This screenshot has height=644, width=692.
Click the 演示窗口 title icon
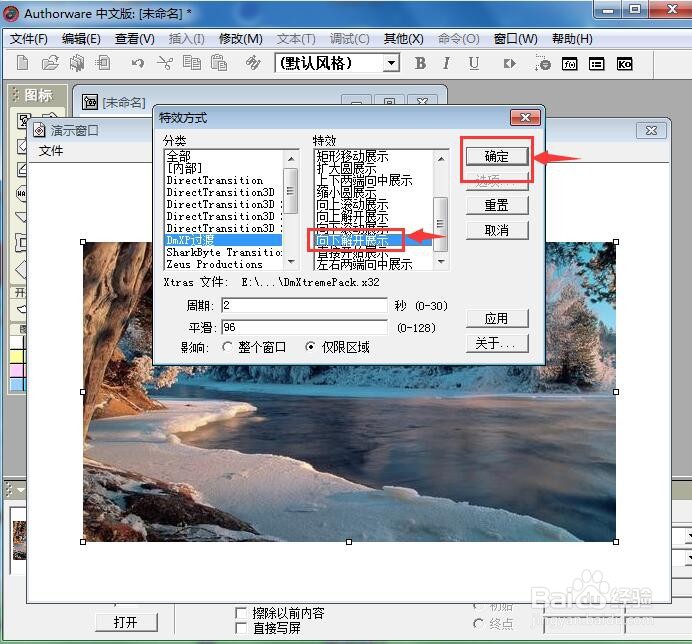[40, 130]
